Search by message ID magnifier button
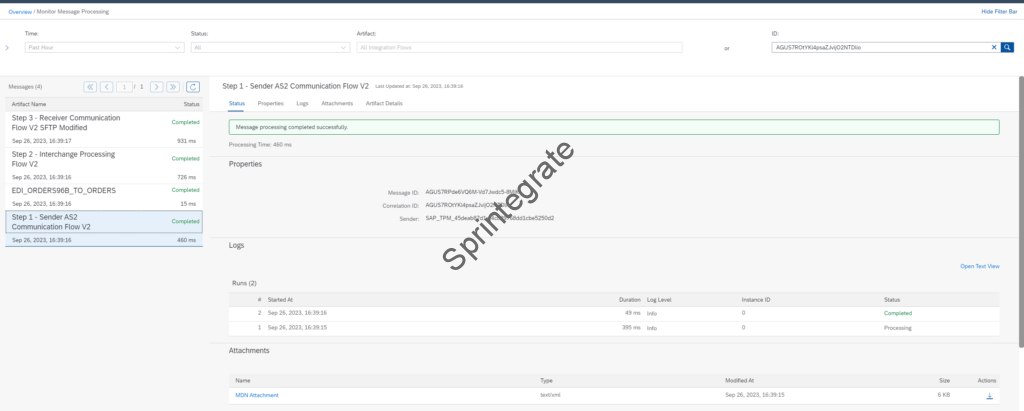1024x411 pixels. coord(1007,47)
